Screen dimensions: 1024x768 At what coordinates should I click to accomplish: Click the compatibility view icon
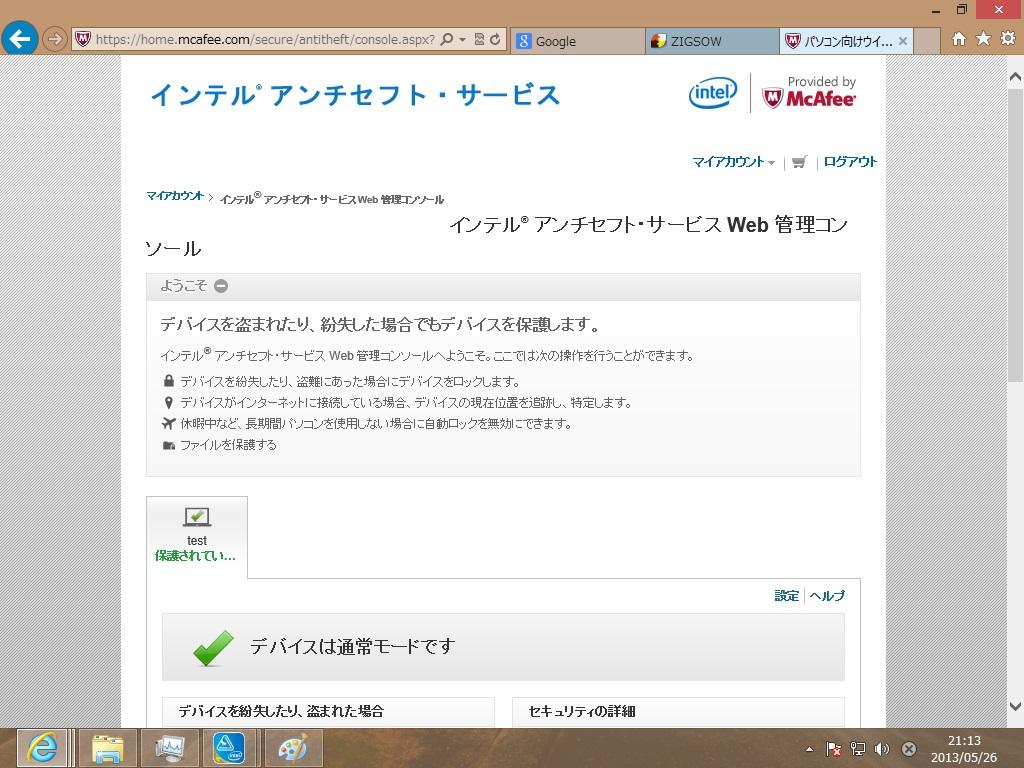coord(479,39)
